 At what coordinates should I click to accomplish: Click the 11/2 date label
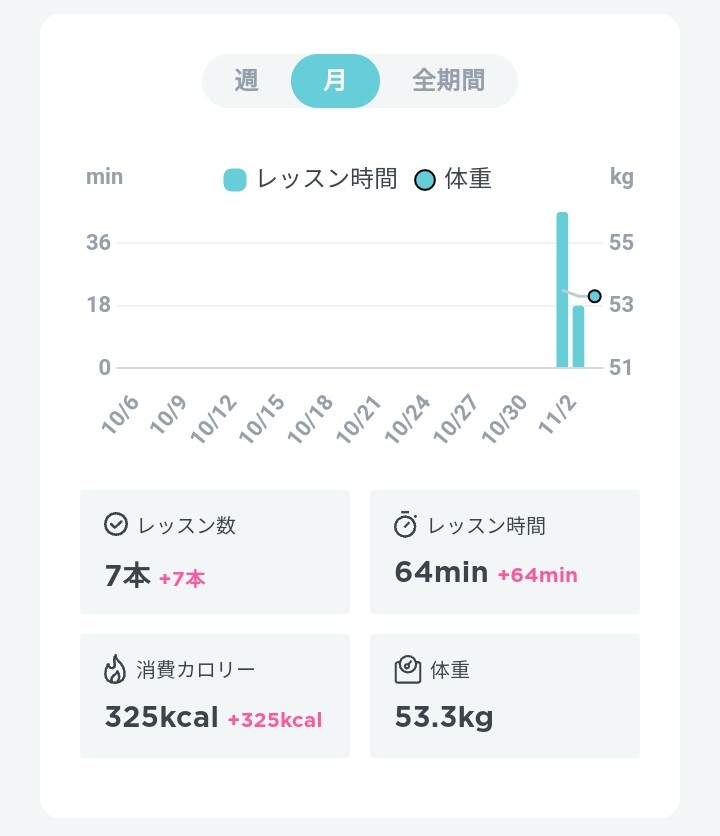[558, 415]
